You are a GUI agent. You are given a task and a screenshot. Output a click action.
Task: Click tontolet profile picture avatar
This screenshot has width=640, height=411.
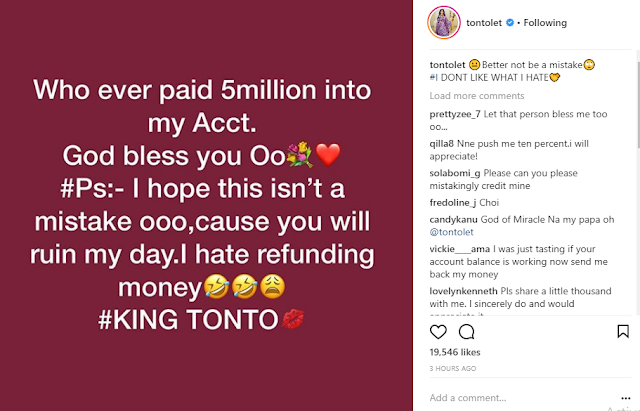pos(444,22)
